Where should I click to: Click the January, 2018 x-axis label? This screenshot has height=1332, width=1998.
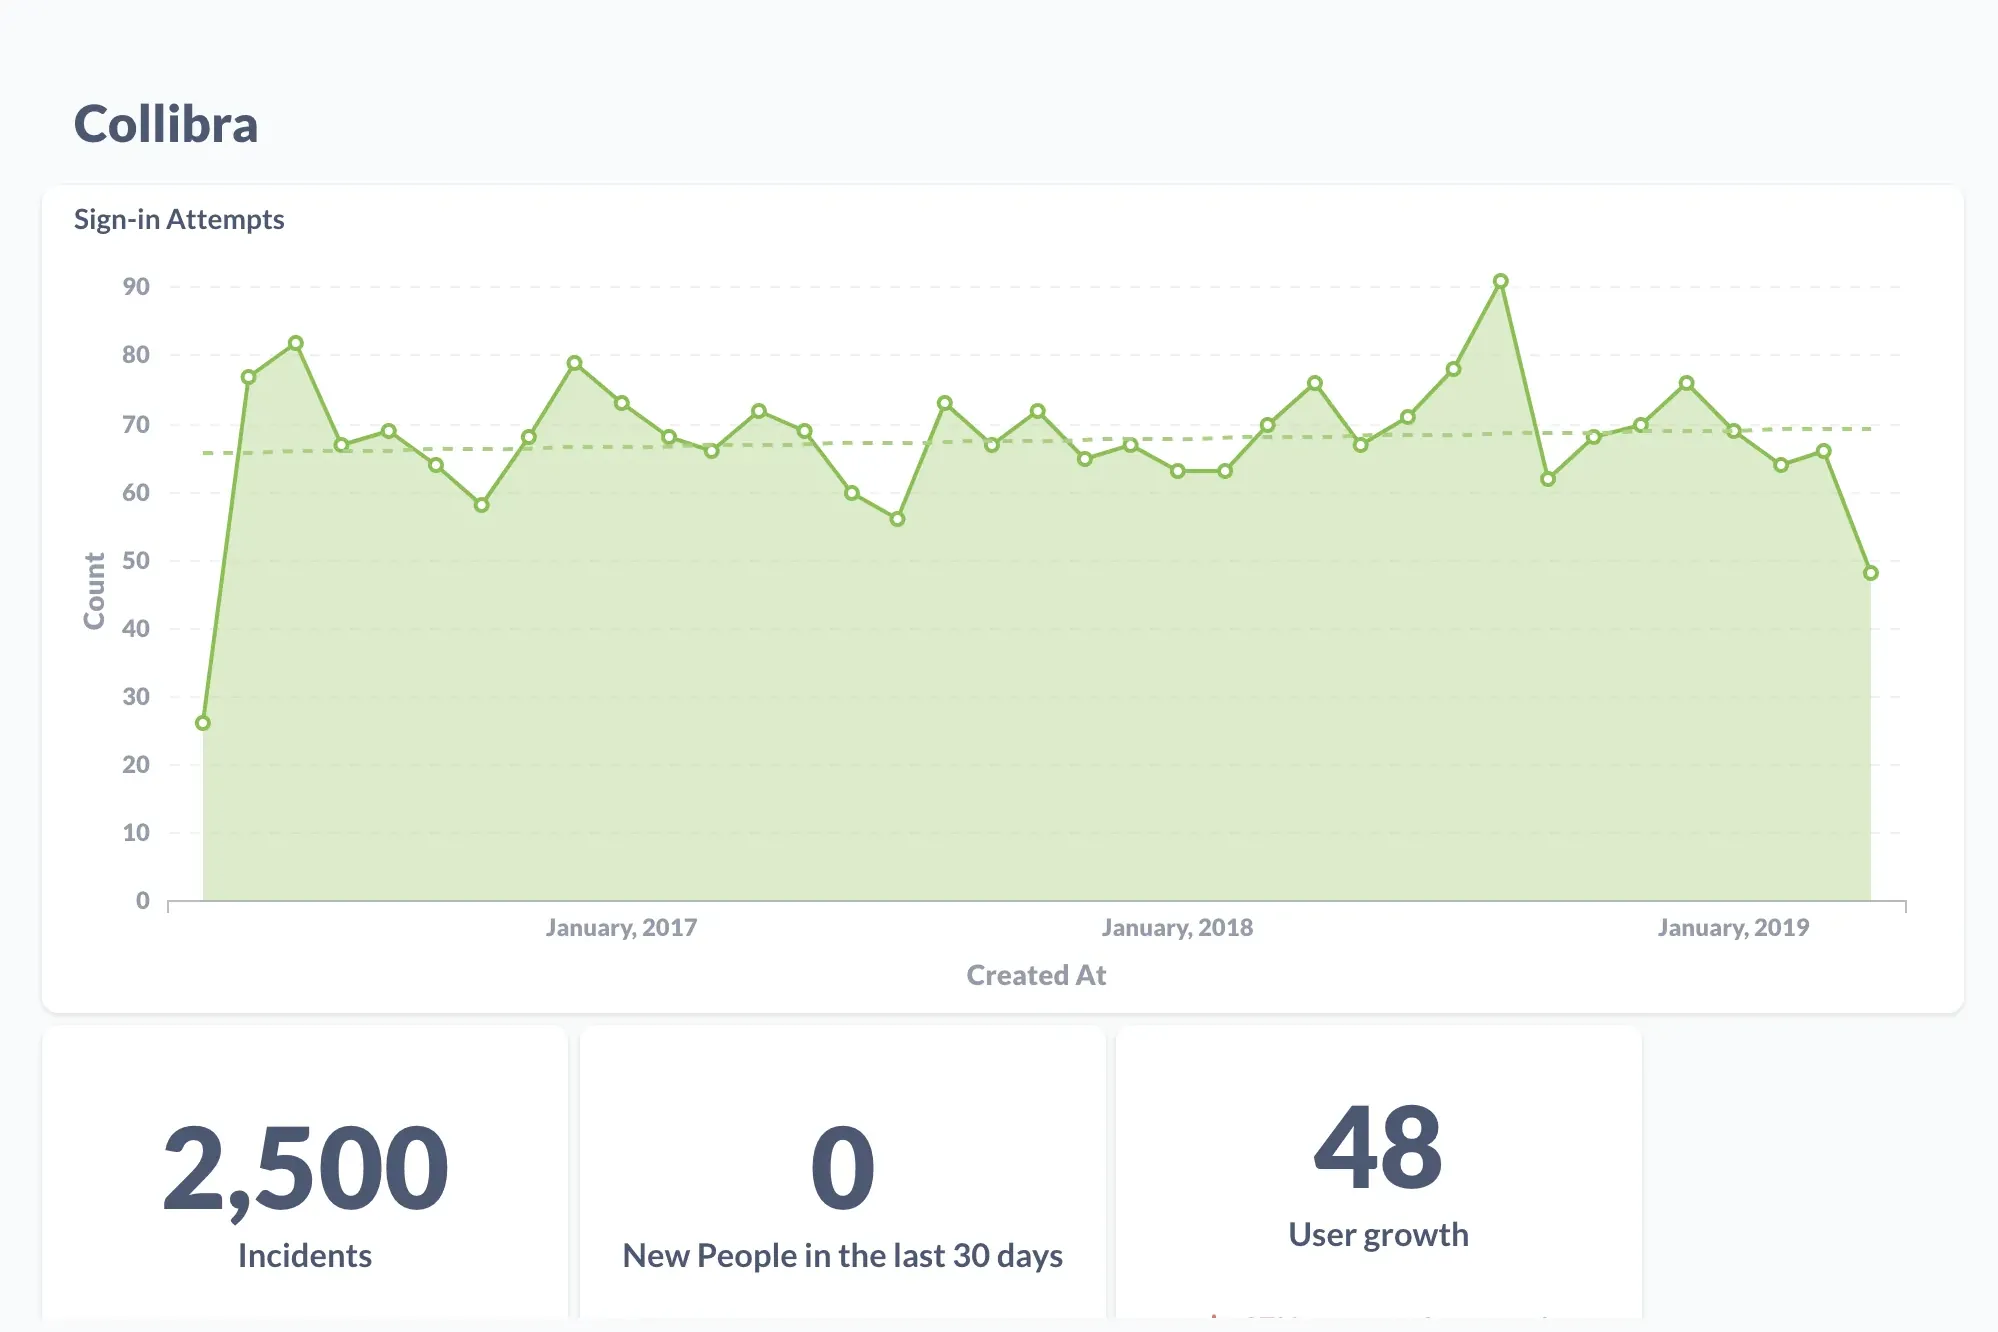coord(1177,928)
